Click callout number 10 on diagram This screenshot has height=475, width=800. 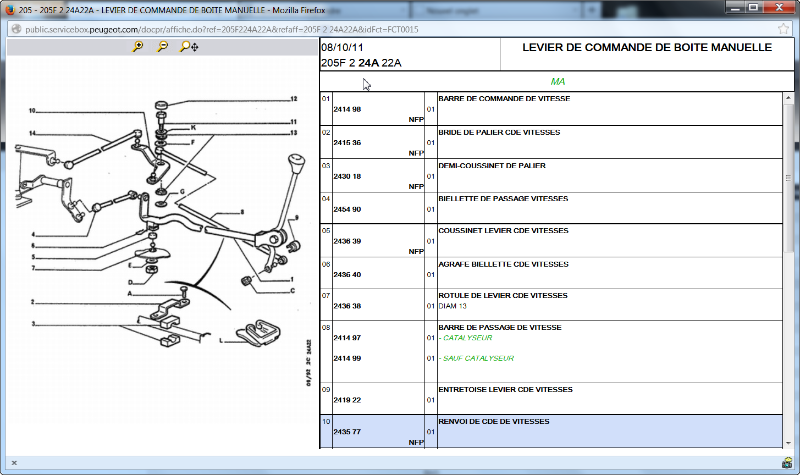pyautogui.click(x=32, y=111)
